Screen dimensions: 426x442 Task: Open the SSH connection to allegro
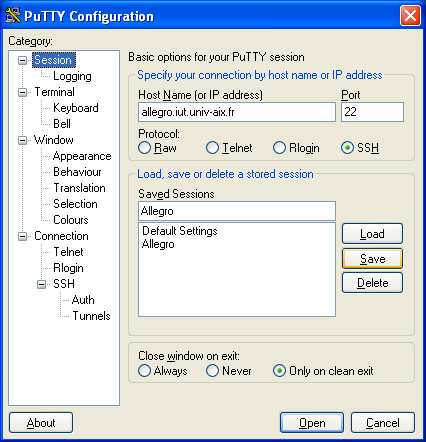point(312,423)
